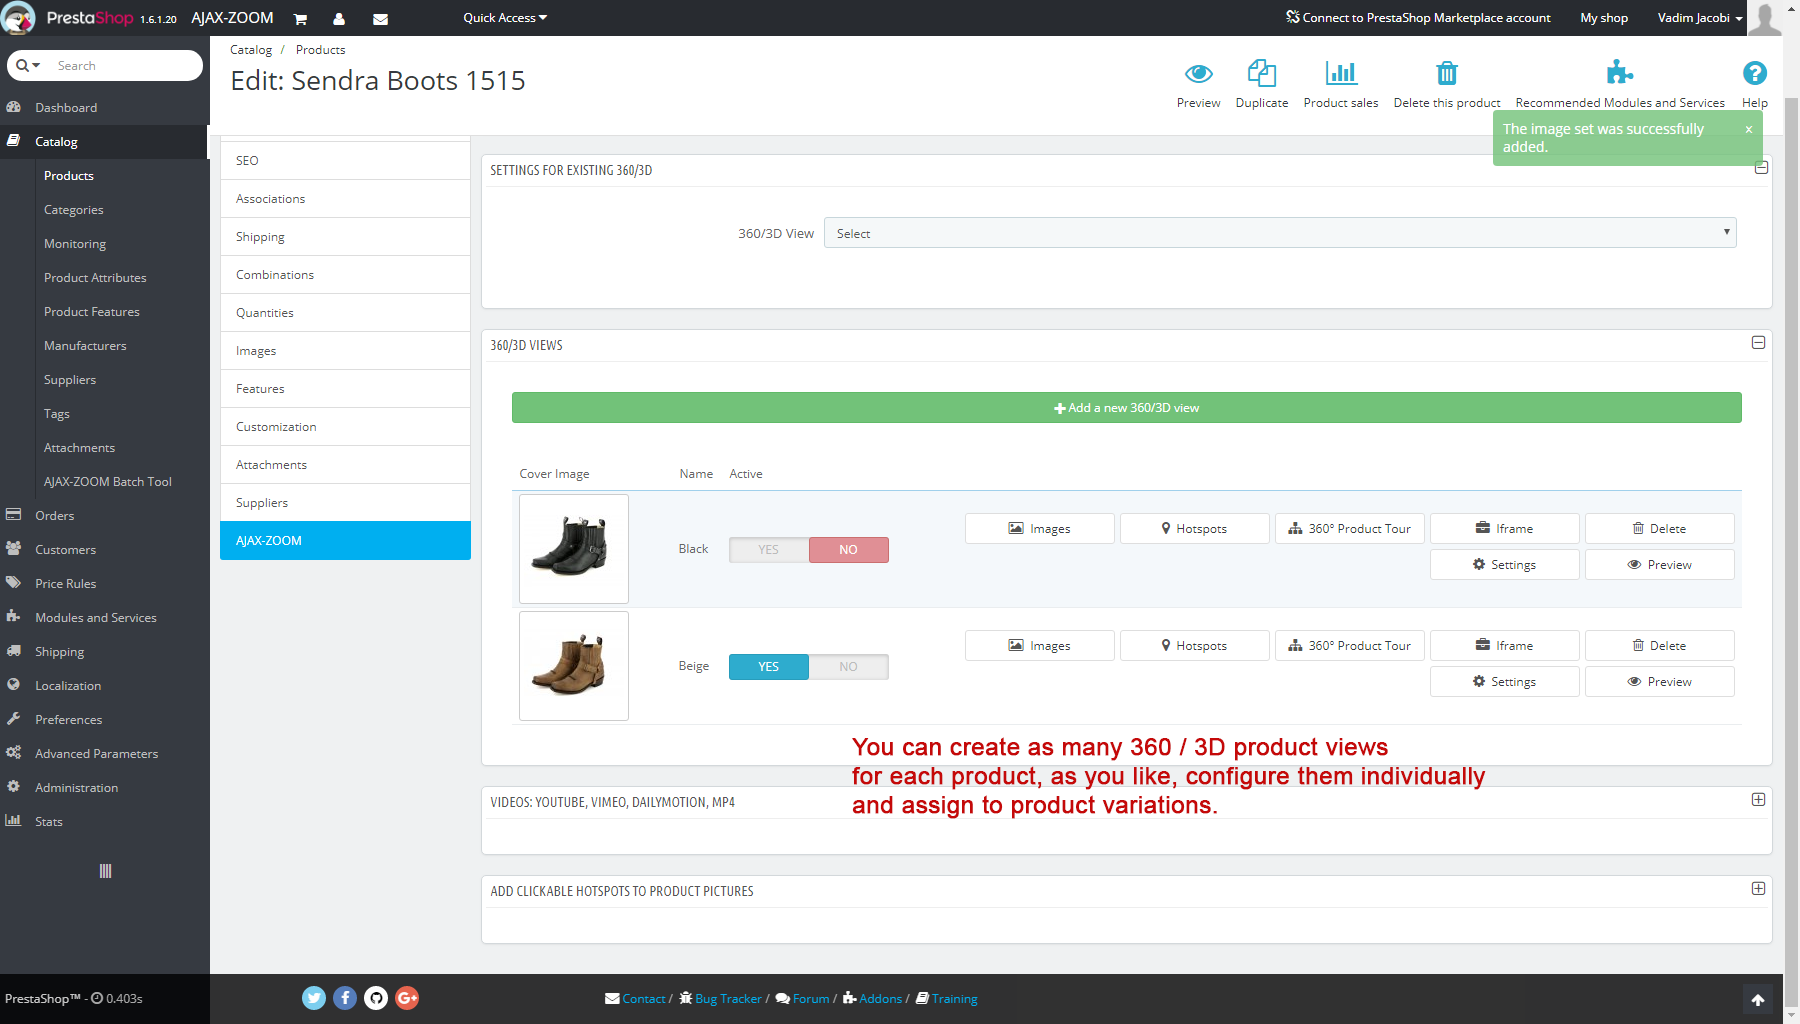Click the beige boots cover image thumbnail
The height and width of the screenshot is (1024, 1800).
574,666
